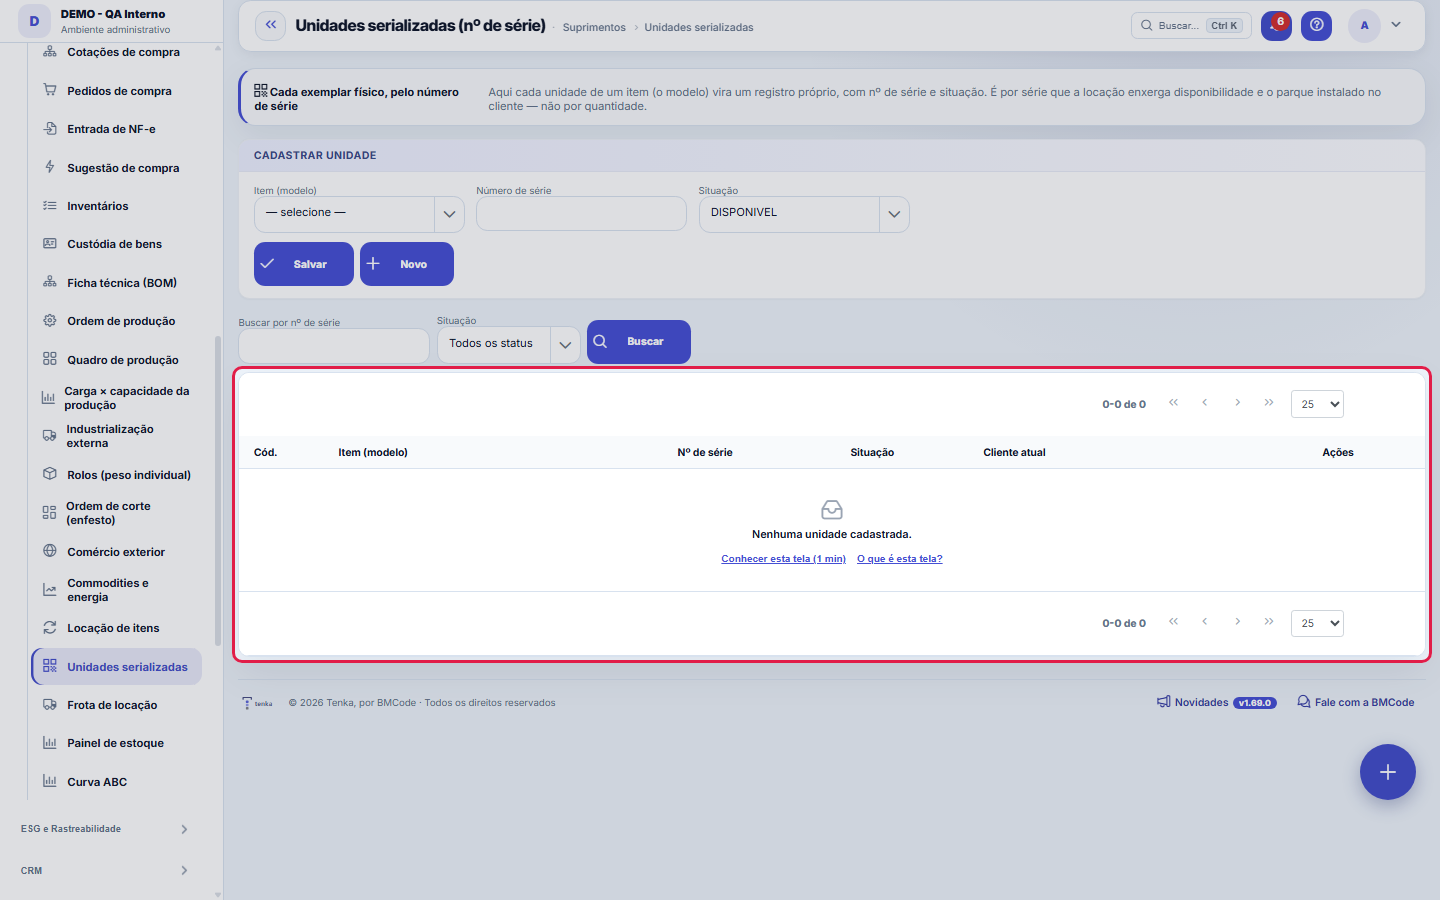Jump to last page in bottom pagination
Screen dimensions: 1440x900
pos(1269,622)
